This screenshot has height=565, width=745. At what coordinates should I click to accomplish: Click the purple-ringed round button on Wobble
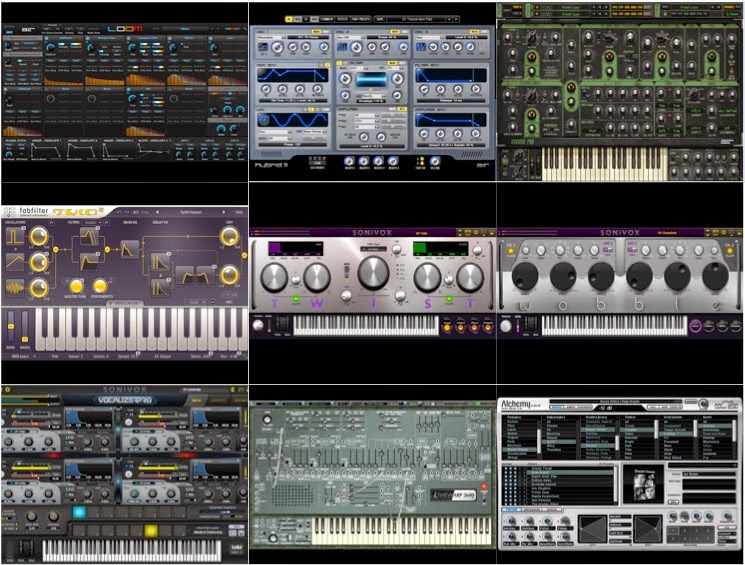point(696,326)
